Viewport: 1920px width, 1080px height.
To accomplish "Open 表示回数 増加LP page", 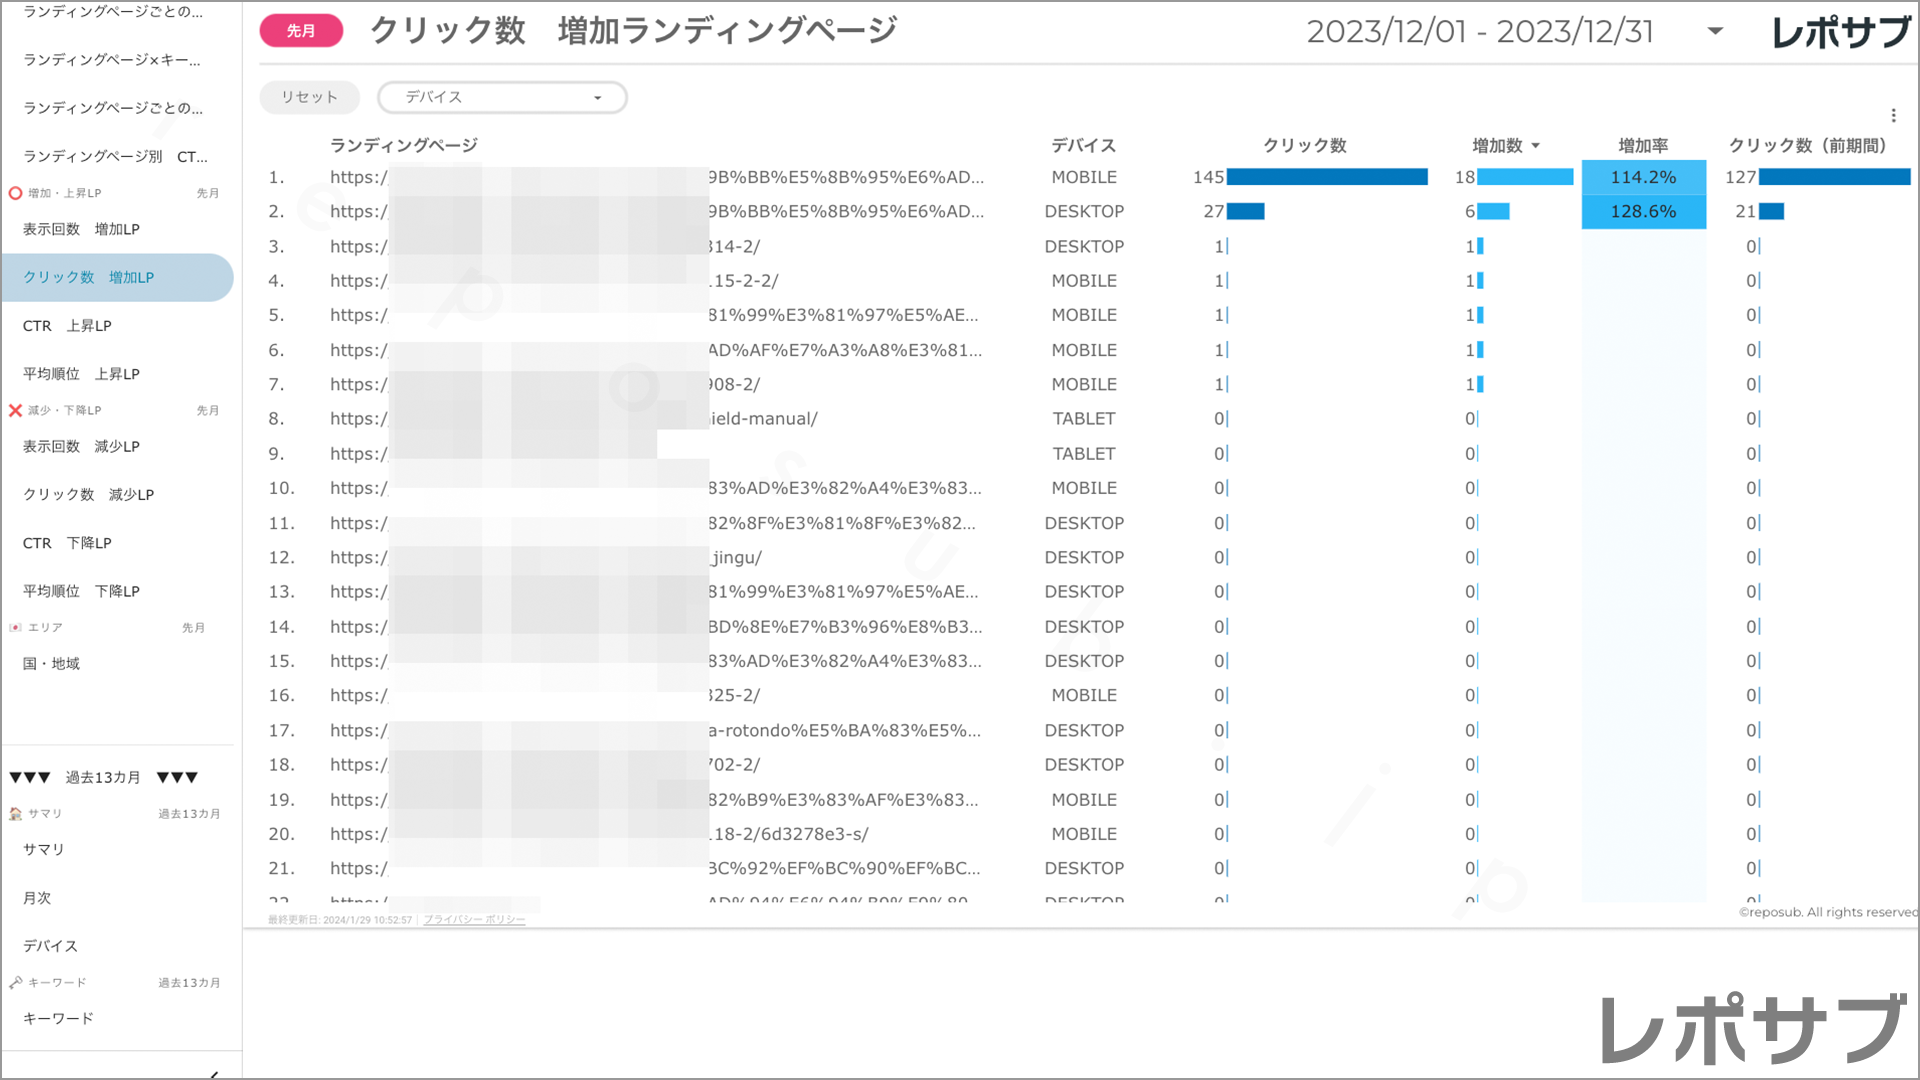I will pyautogui.click(x=81, y=229).
